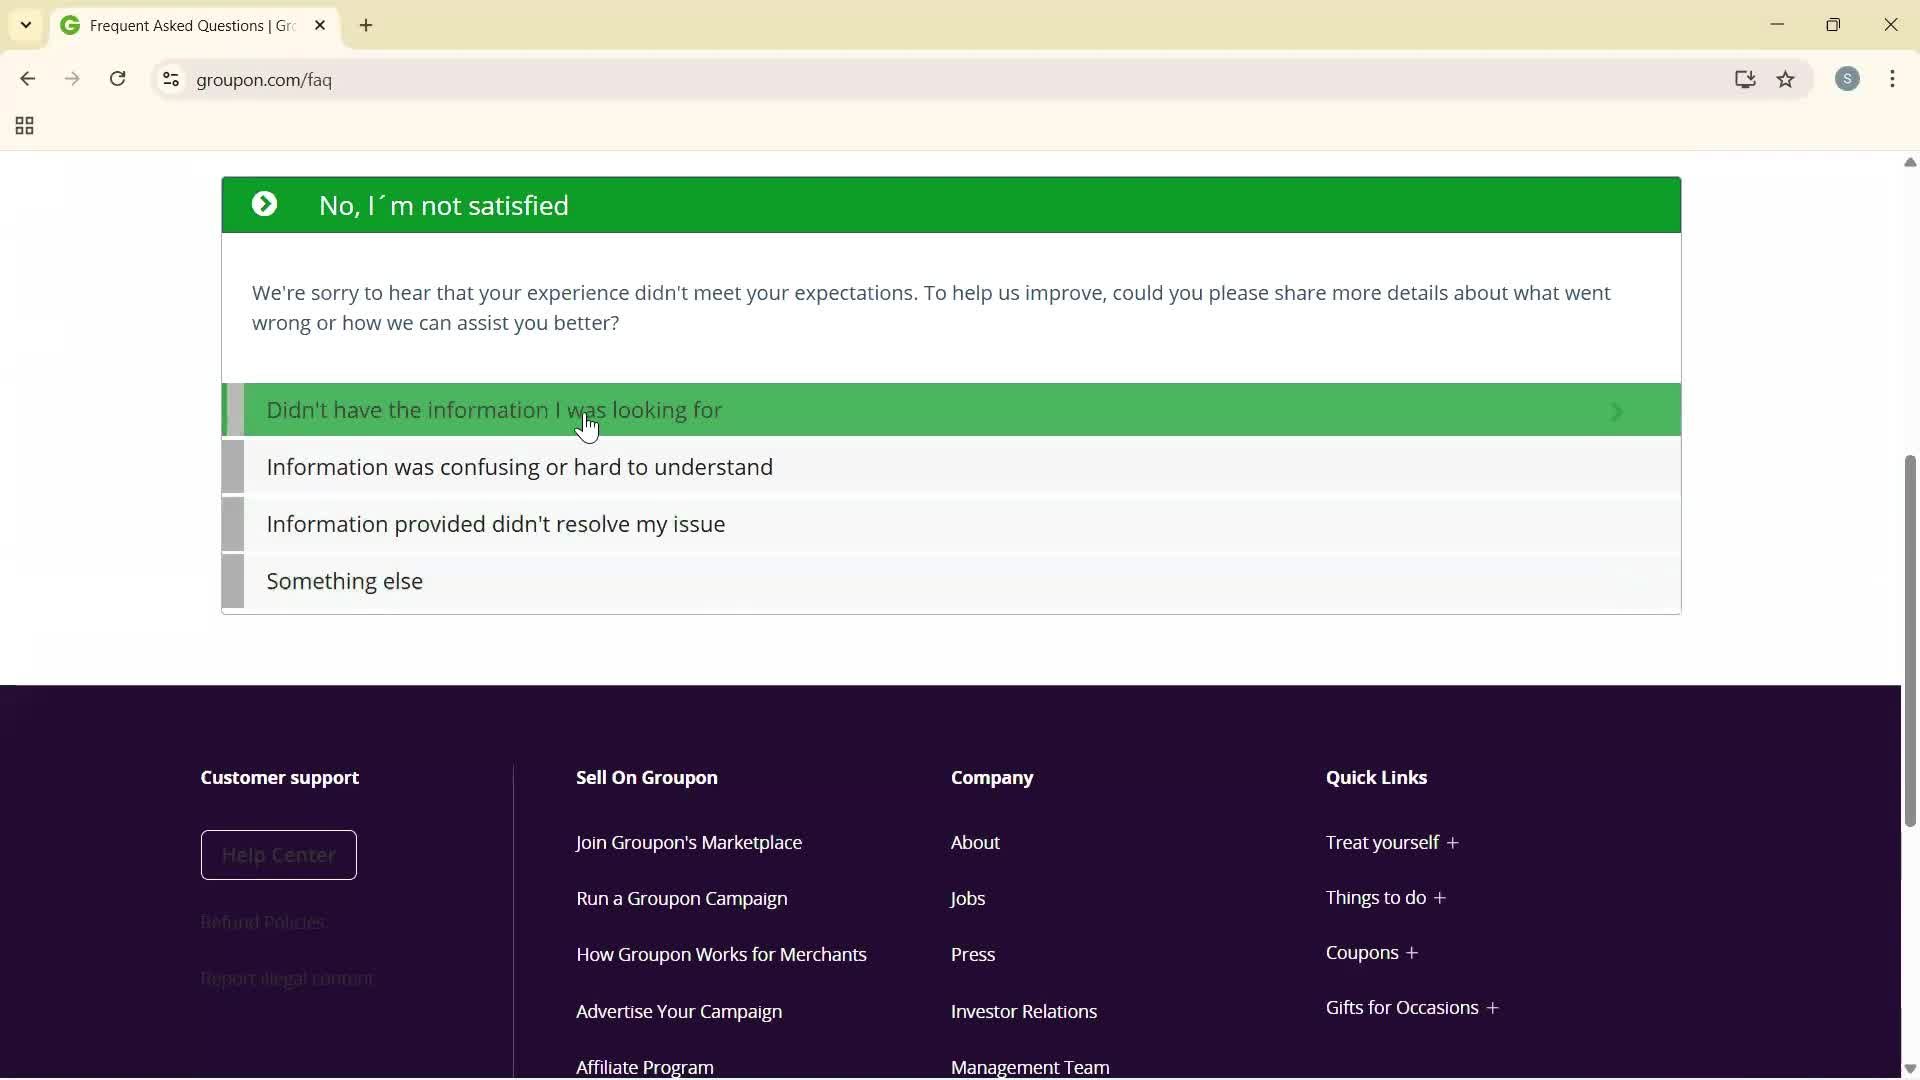Switch to the Frequent Asked Questions tab

(180, 25)
